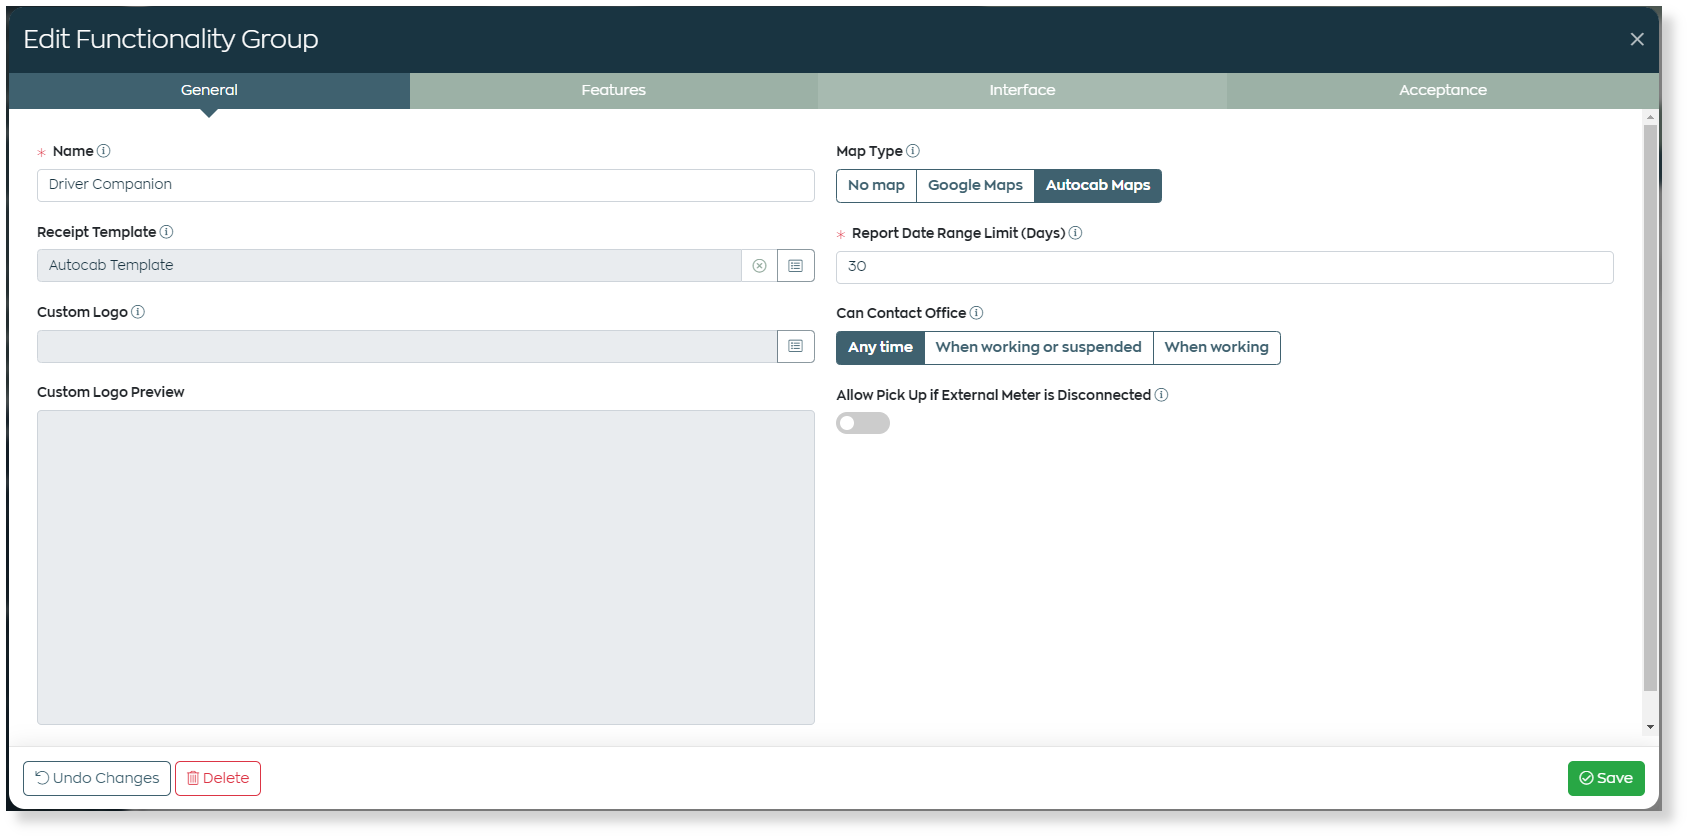Open the Custom Logo browse icon

point(795,346)
